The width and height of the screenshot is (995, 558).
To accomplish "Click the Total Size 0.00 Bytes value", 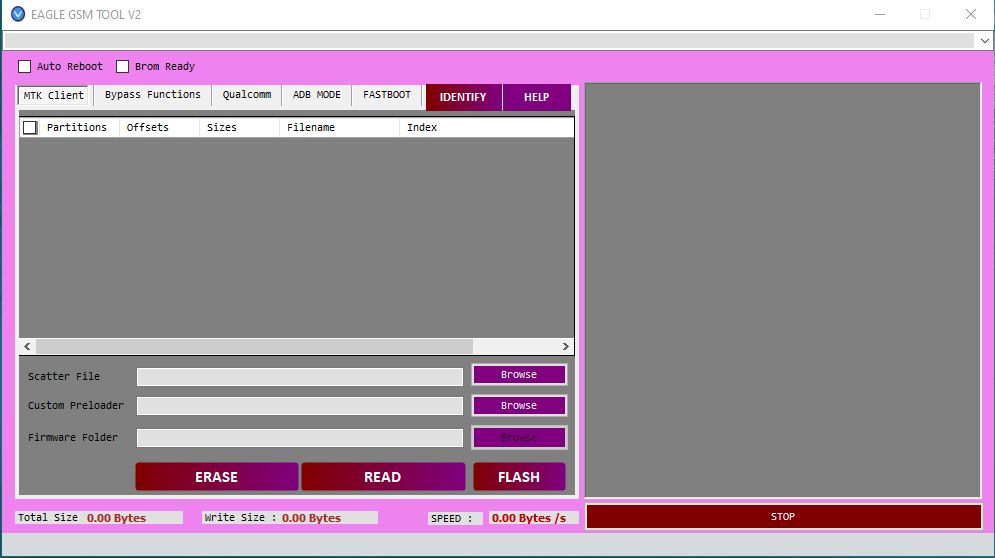I will pos(116,518).
